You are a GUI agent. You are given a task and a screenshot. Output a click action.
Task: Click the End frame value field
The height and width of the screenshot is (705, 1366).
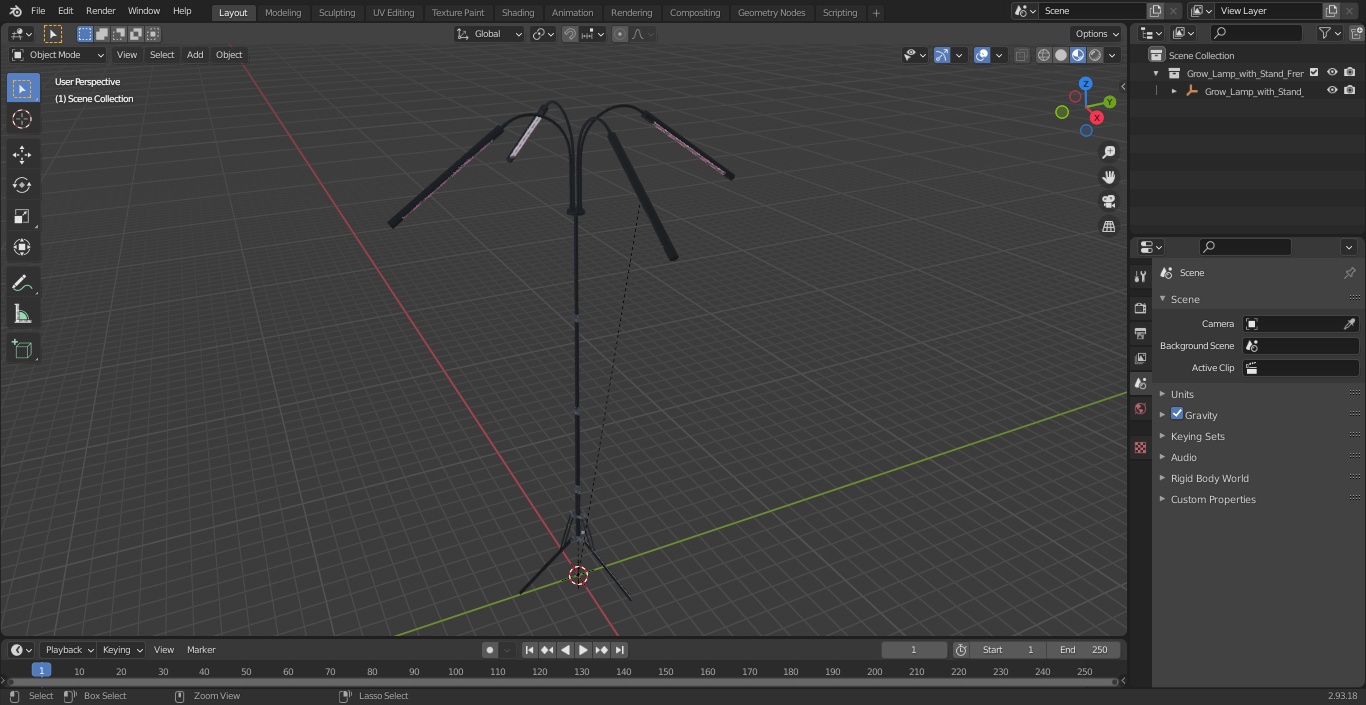click(x=1083, y=650)
